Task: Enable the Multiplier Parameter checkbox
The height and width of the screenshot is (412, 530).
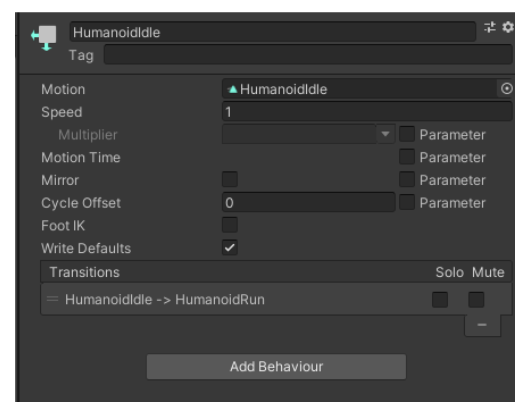Action: (x=407, y=134)
